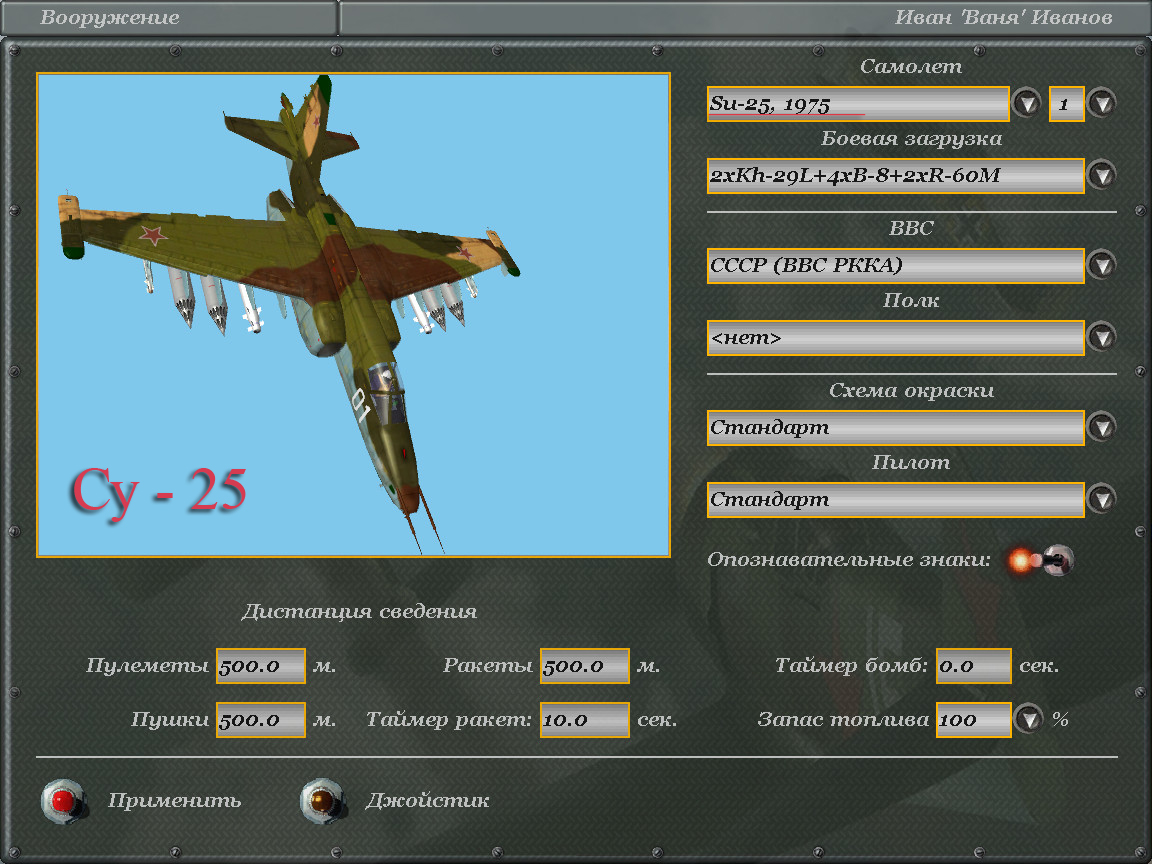1152x864 pixels.
Task: Expand the weapon loadout dropdown arrow
Action: tap(1101, 176)
